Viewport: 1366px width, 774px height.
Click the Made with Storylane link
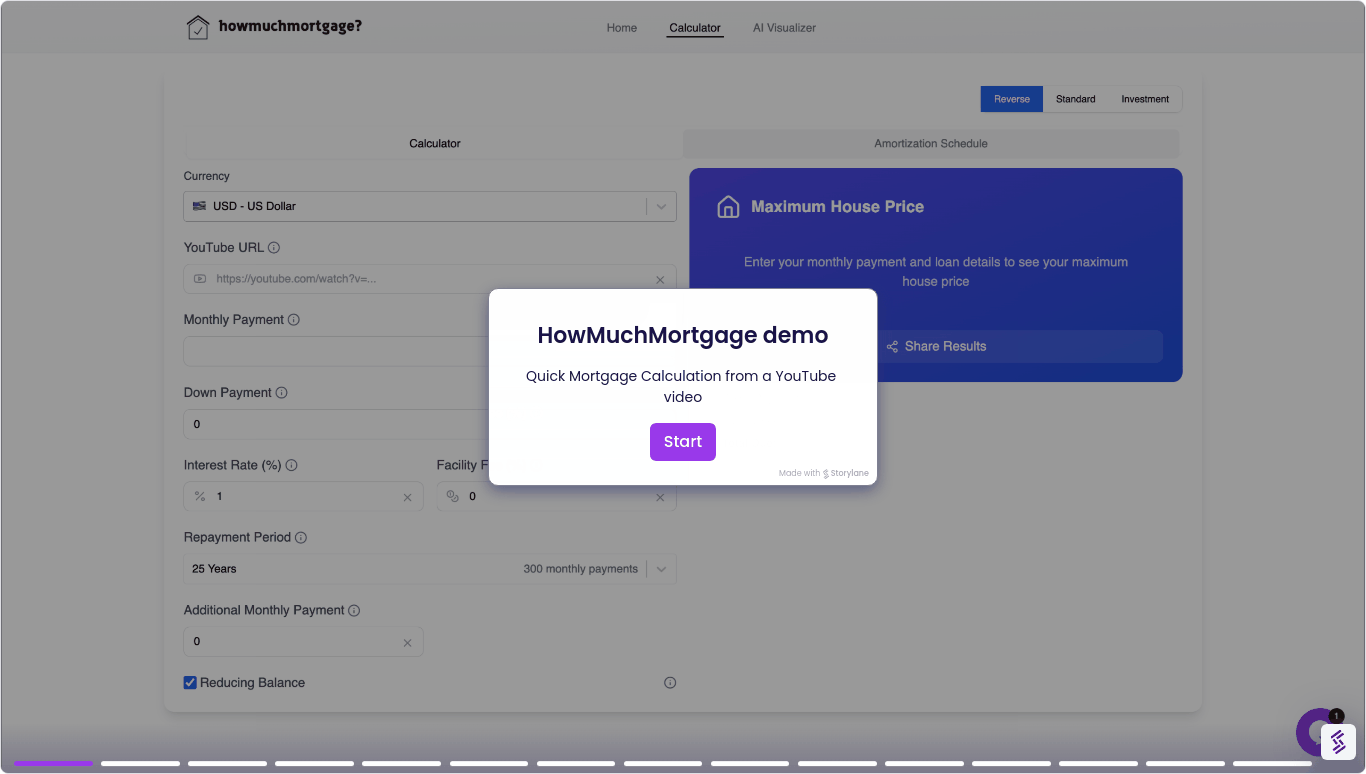[x=824, y=473]
